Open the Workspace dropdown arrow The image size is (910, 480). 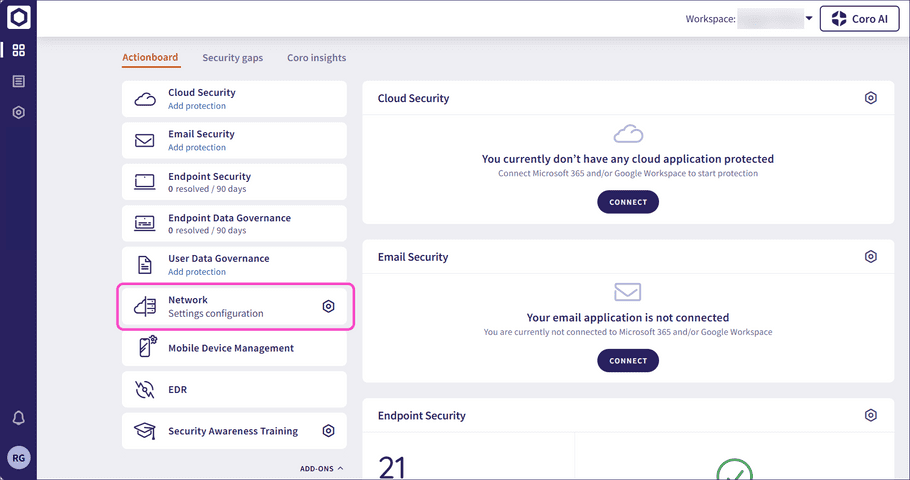coord(808,19)
